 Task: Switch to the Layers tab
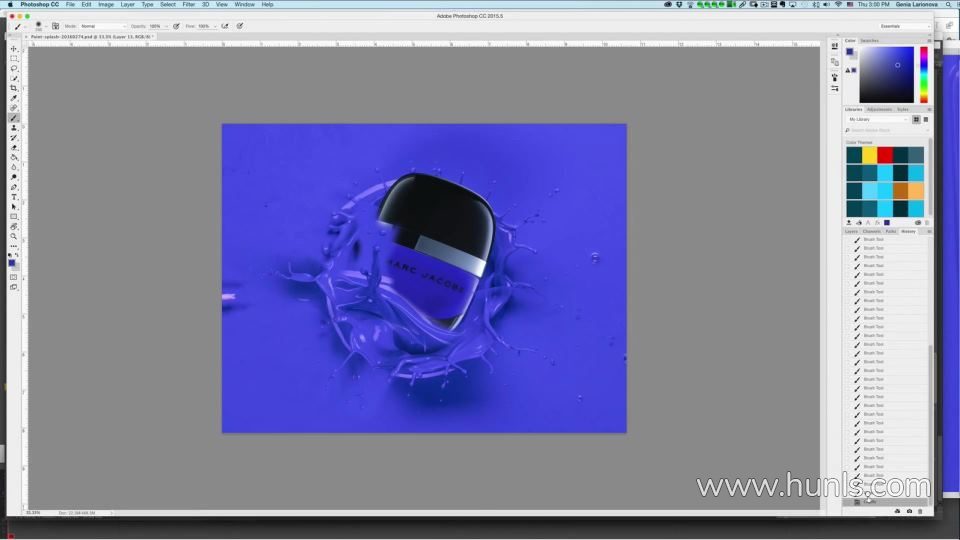(x=852, y=231)
